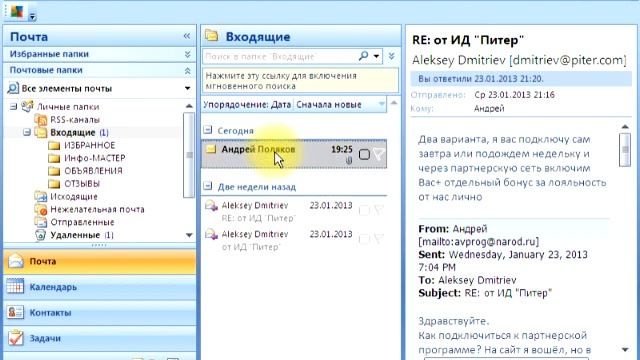The height and width of the screenshot is (360, 640).
Task: Open the ОБЪЯВЛЕНИЯ subfolder
Action: (x=93, y=171)
